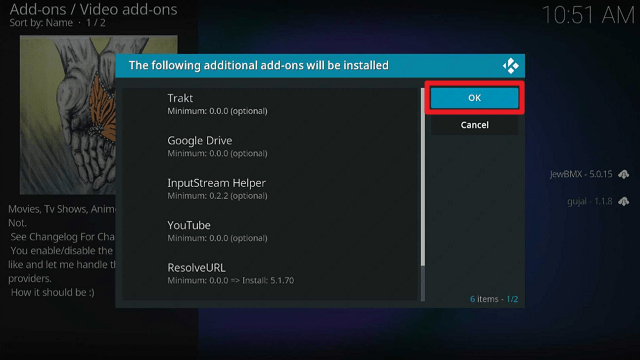
Task: Click the Sort by: Name label
Action: coord(41,23)
